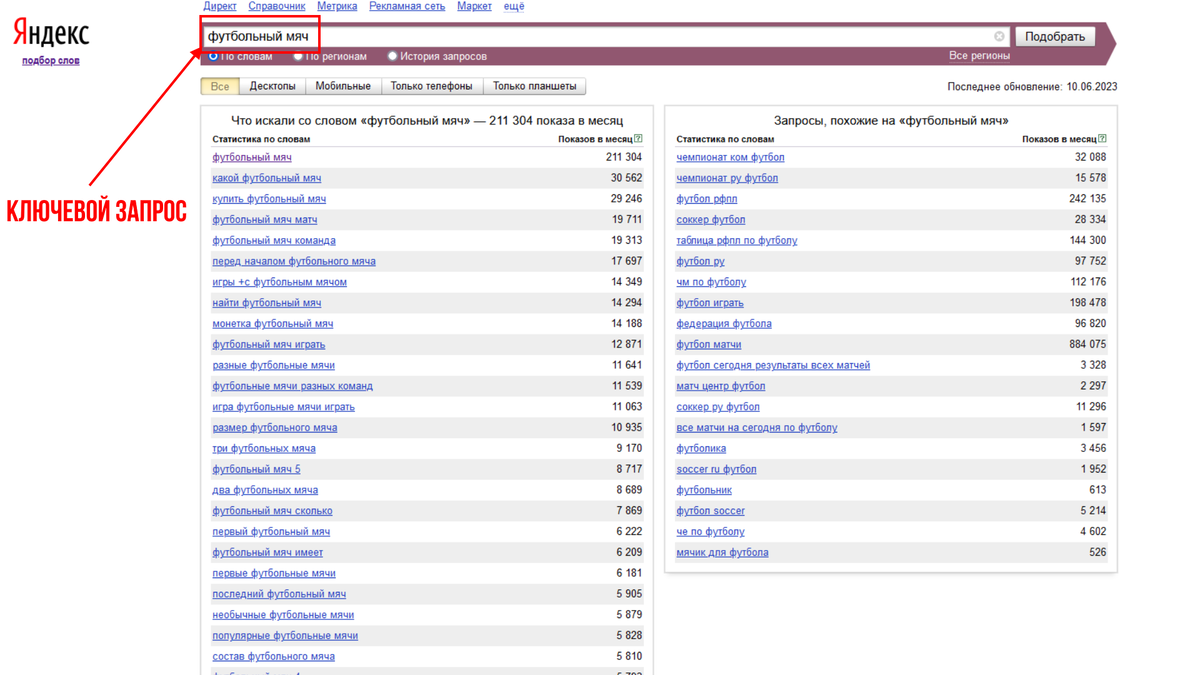Open Метрика in the top menu
Viewport: 1200px width, 675px height.
(x=337, y=6)
